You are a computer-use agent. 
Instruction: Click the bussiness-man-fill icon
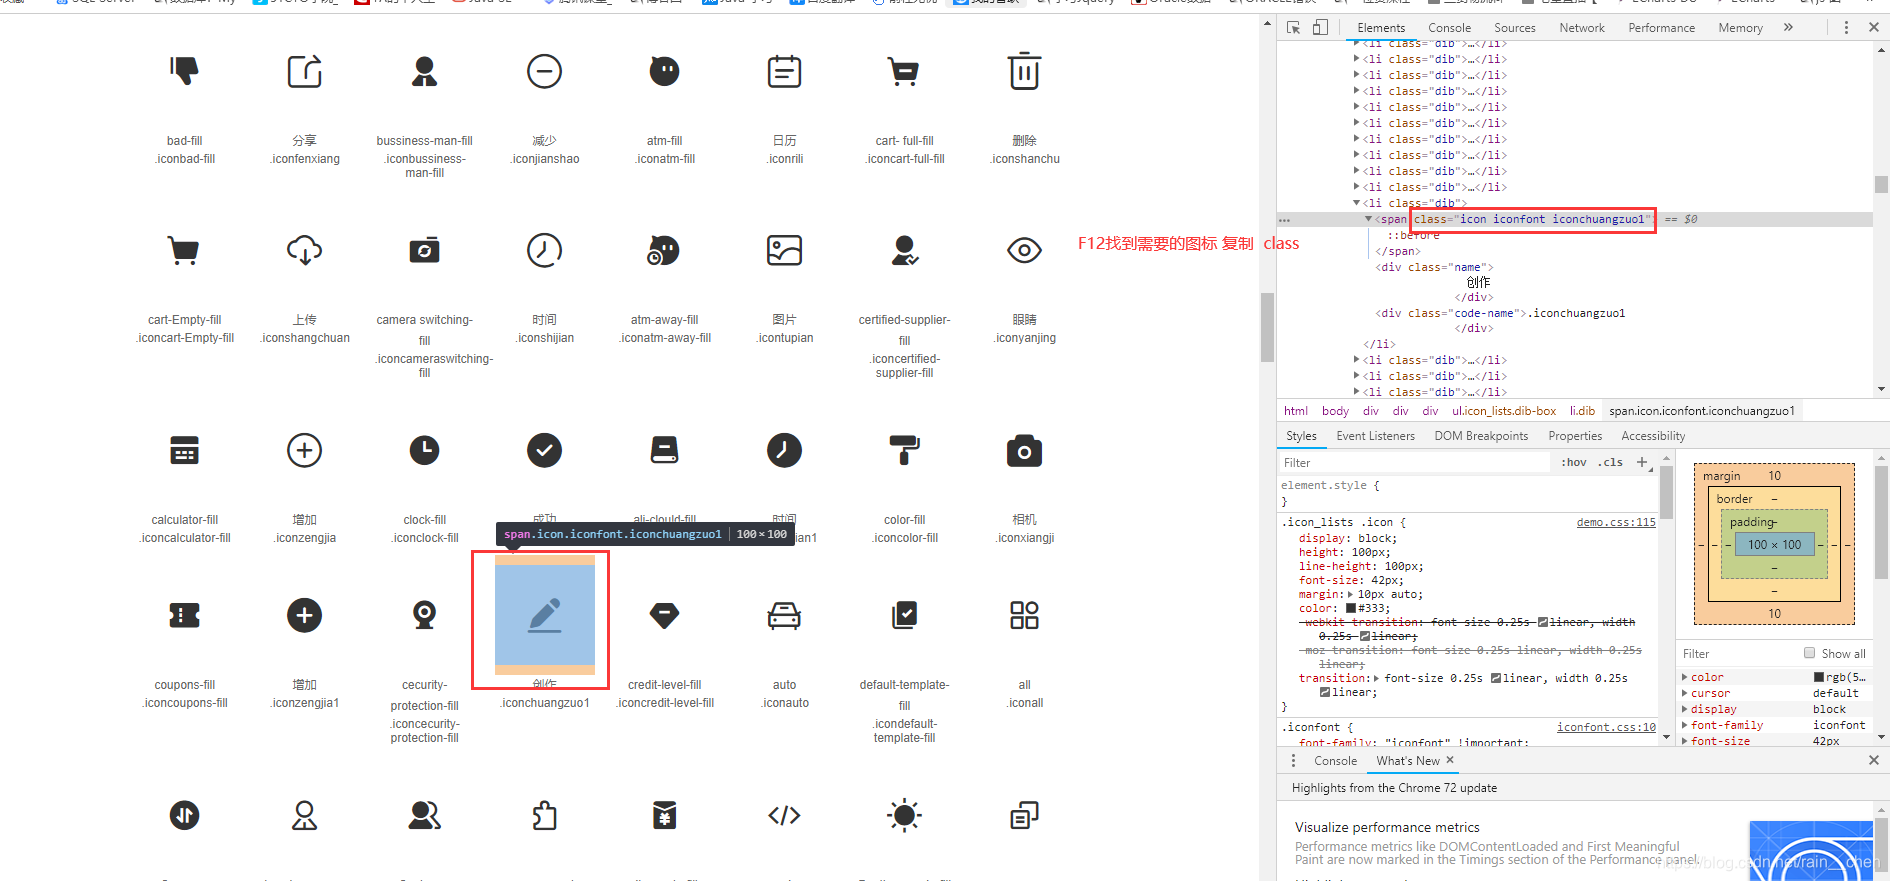click(x=424, y=71)
